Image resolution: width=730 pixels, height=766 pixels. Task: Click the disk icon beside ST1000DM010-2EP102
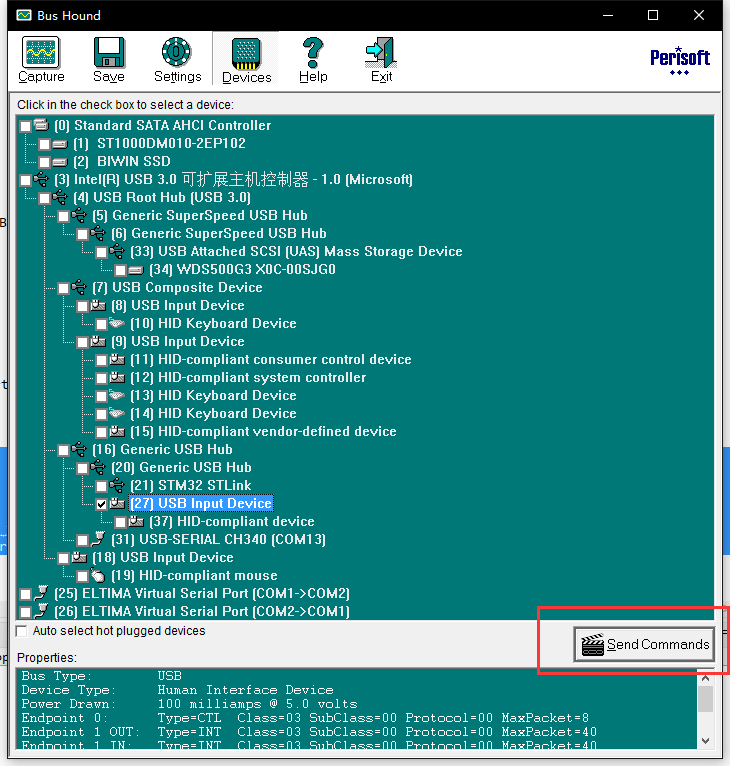(x=60, y=144)
